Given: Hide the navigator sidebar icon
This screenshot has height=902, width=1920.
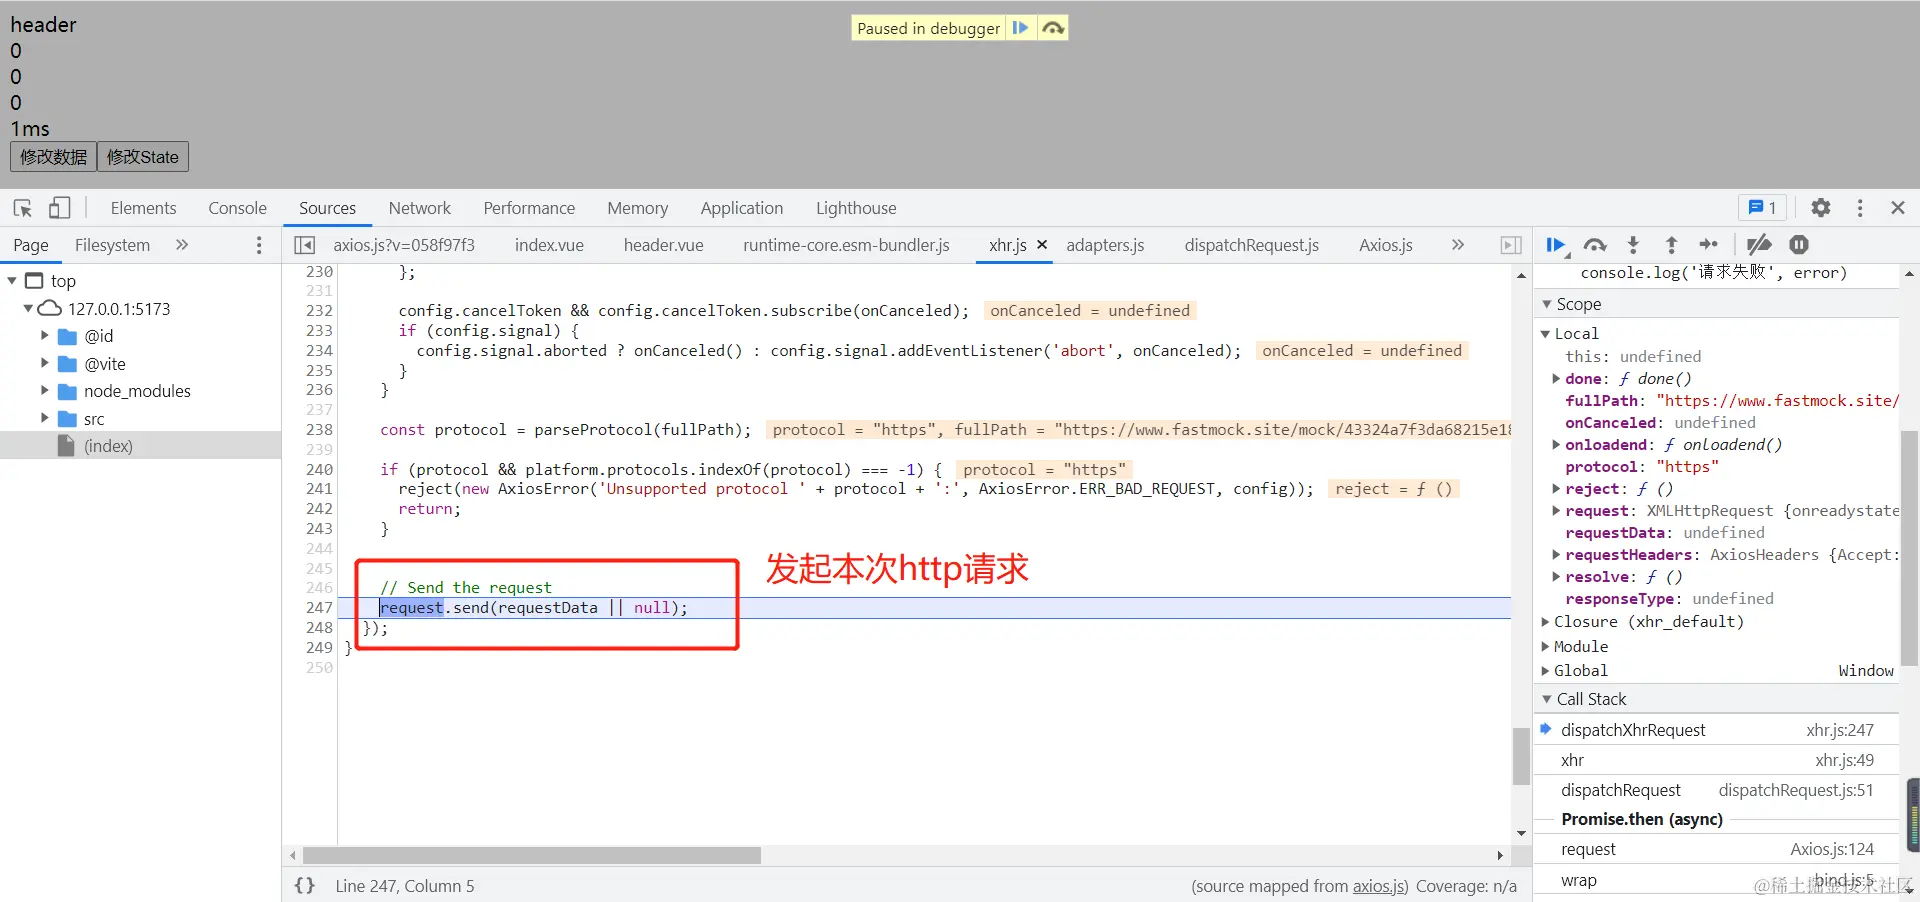Looking at the screenshot, I should coord(305,245).
